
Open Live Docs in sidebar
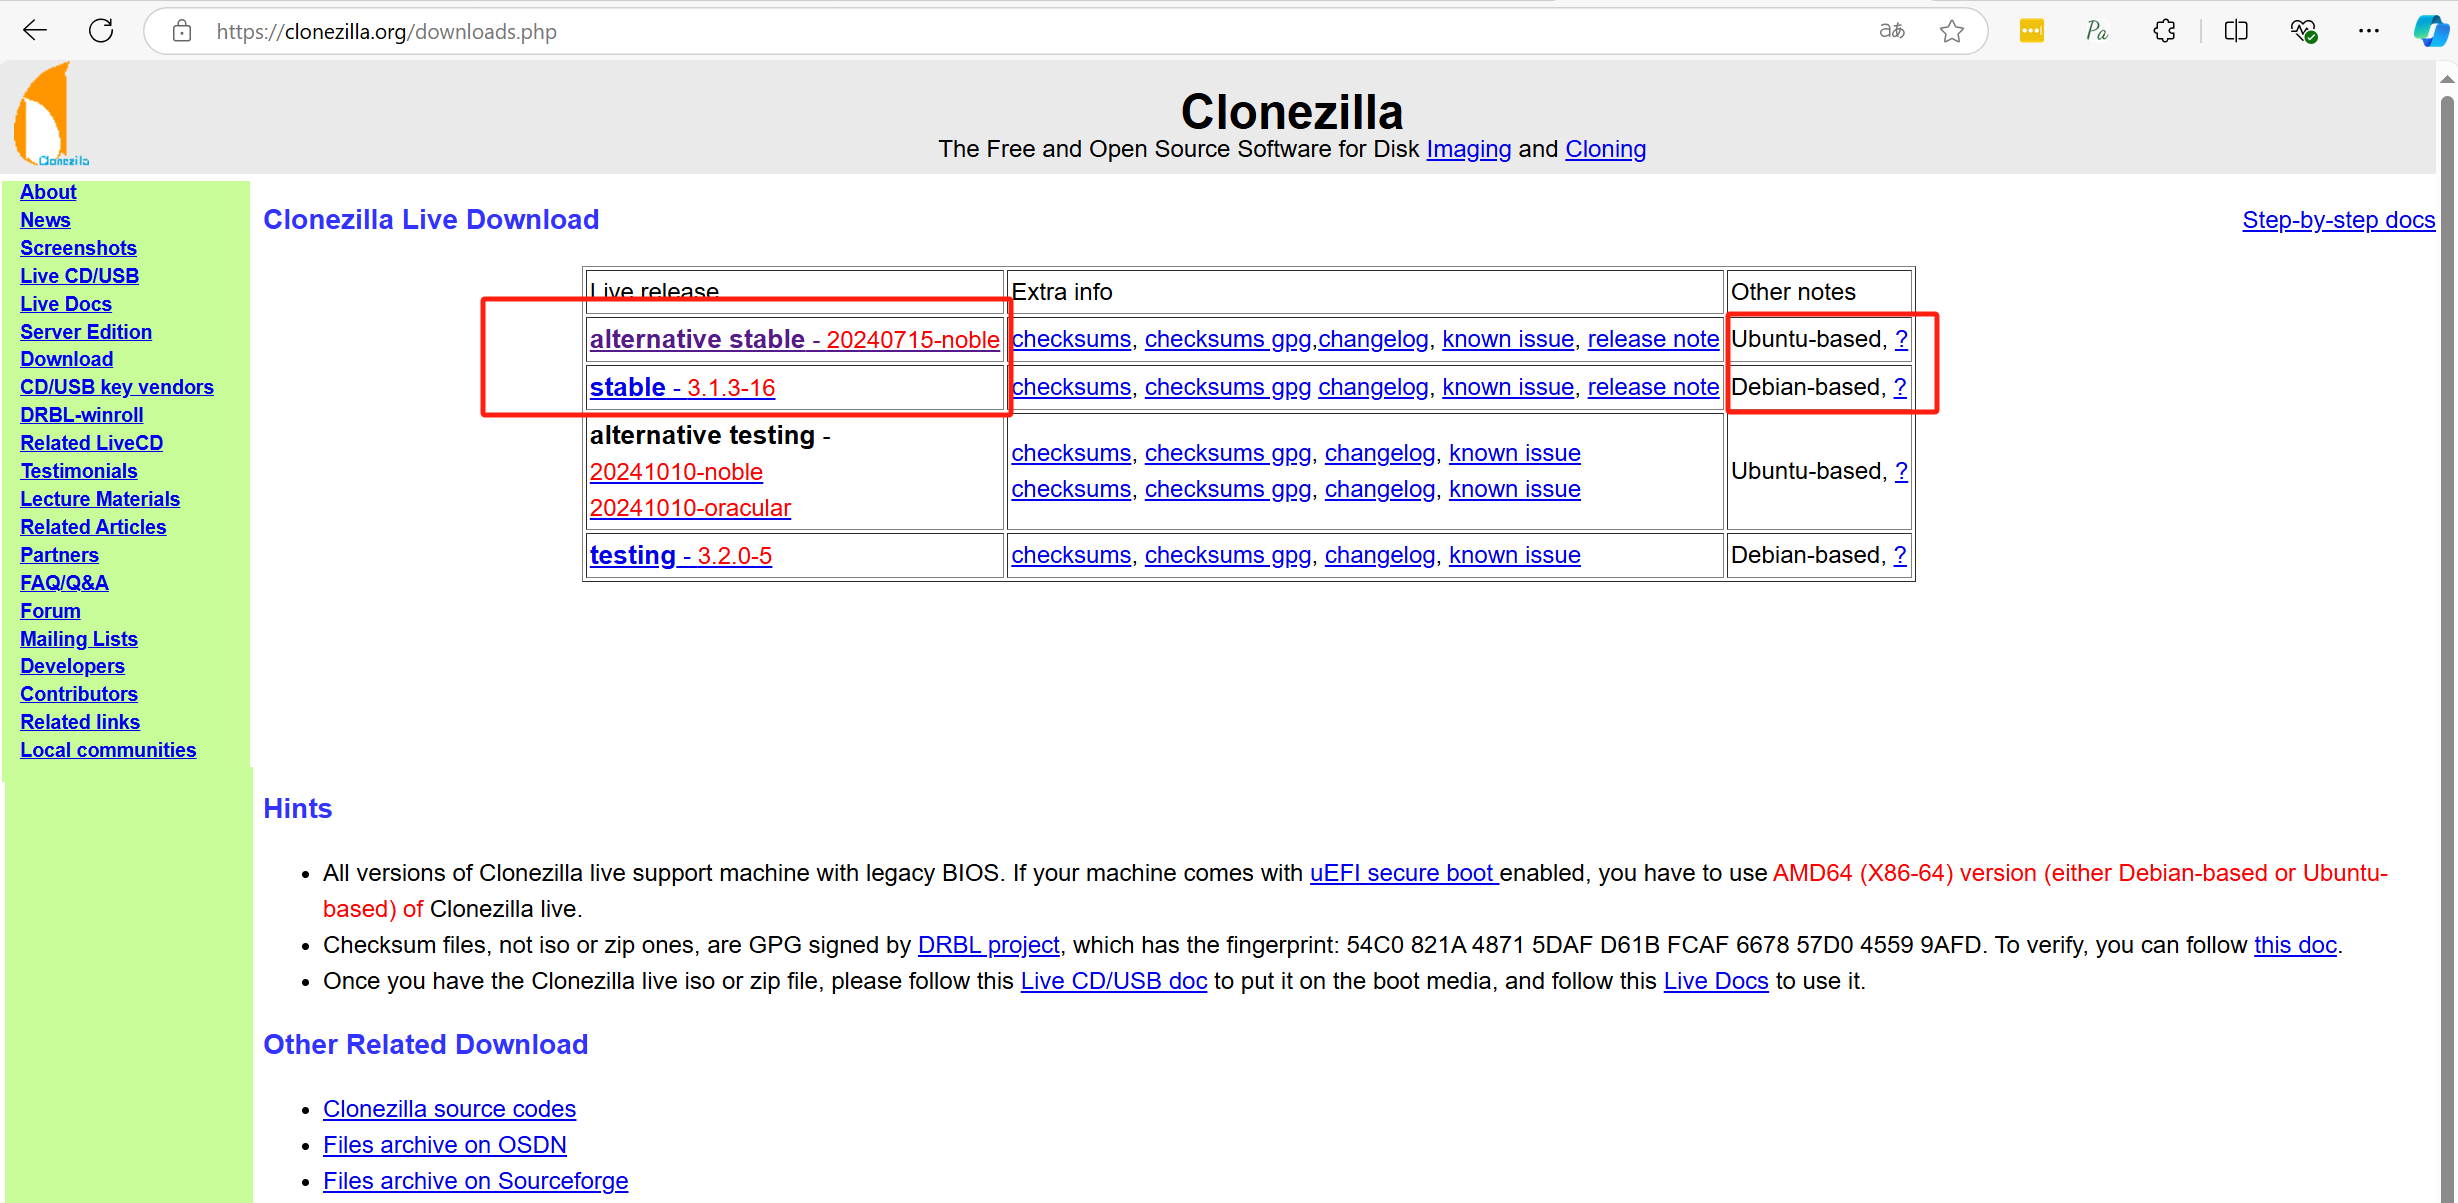pyautogui.click(x=66, y=304)
